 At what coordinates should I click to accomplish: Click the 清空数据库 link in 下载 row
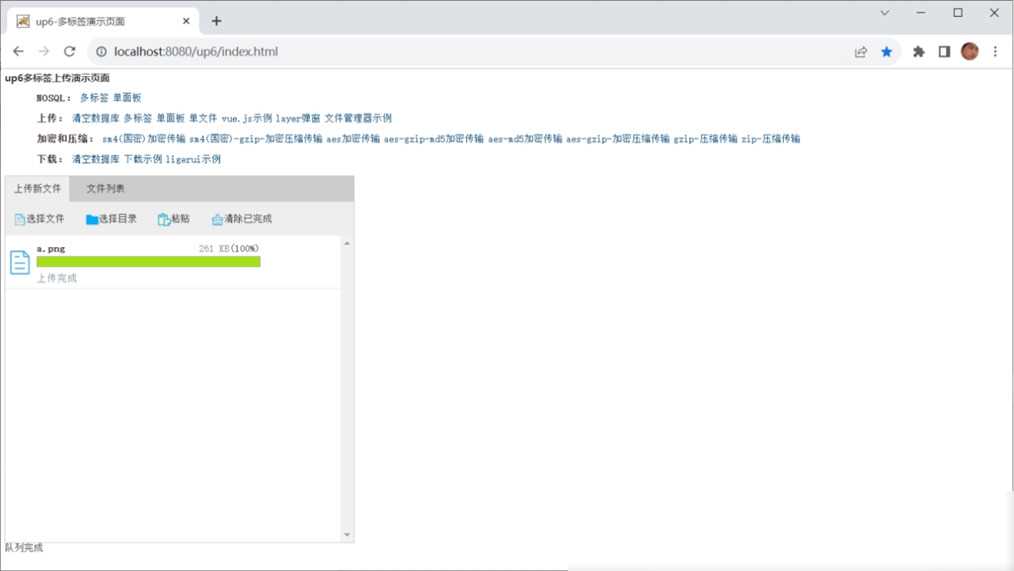click(96, 159)
